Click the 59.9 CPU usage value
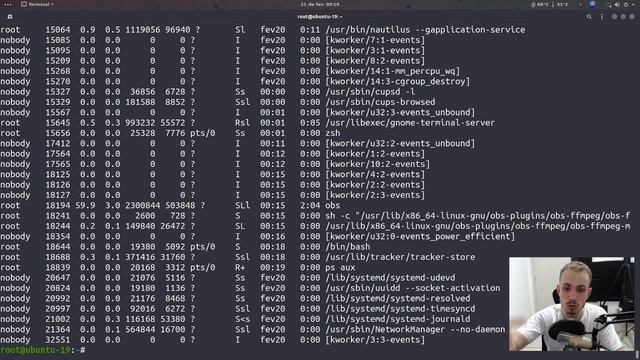 pyautogui.click(x=85, y=205)
